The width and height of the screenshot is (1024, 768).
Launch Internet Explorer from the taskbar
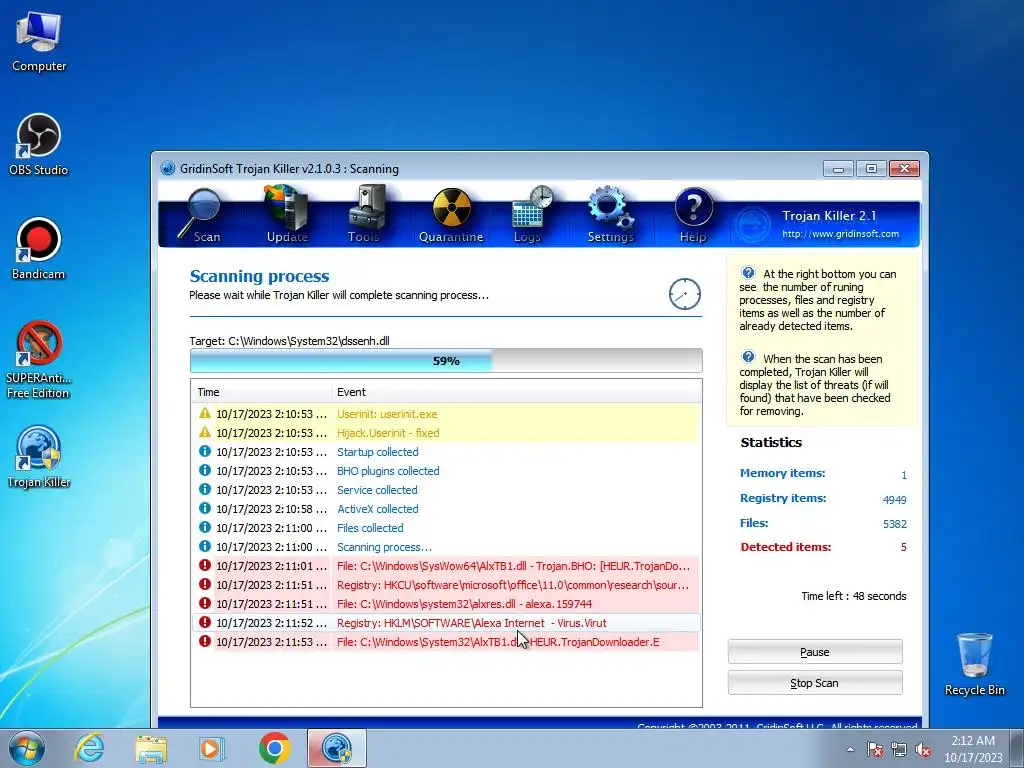[x=89, y=748]
